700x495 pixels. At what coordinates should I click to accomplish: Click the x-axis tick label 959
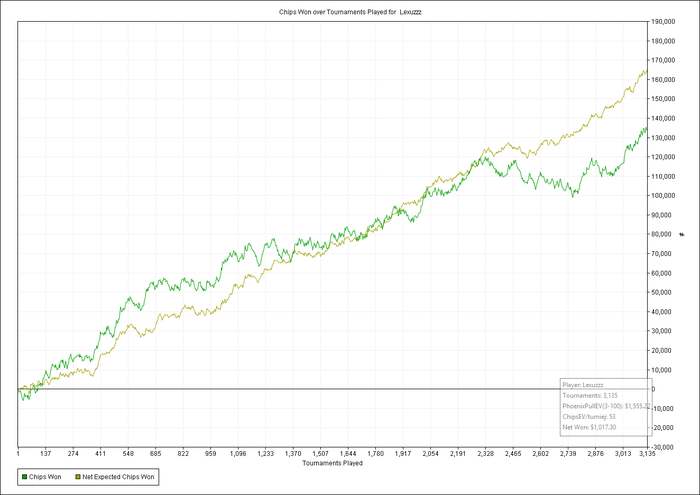[210, 453]
